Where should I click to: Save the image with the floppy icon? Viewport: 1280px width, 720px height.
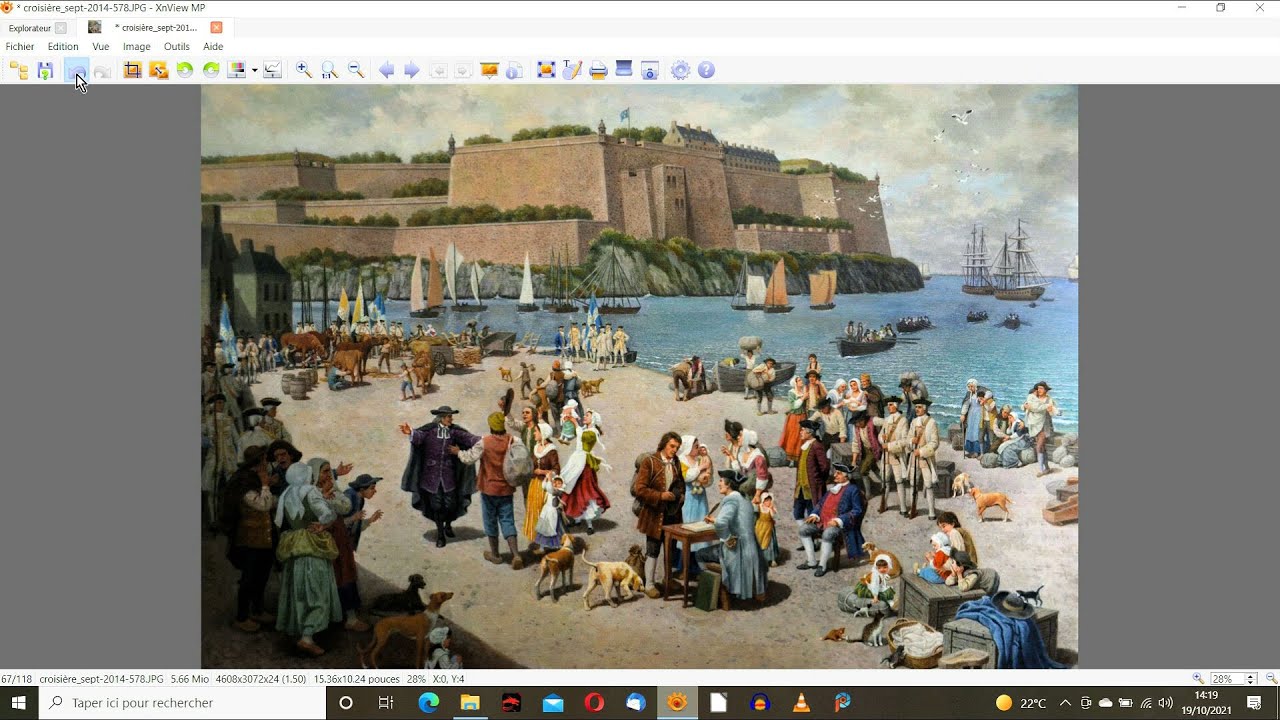(45, 70)
